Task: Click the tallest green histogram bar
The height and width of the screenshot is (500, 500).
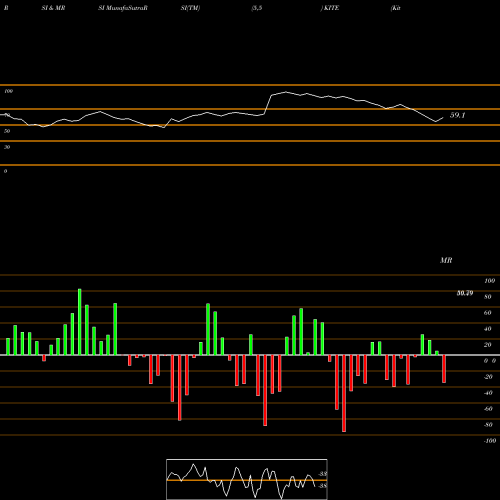Action: [x=80, y=322]
